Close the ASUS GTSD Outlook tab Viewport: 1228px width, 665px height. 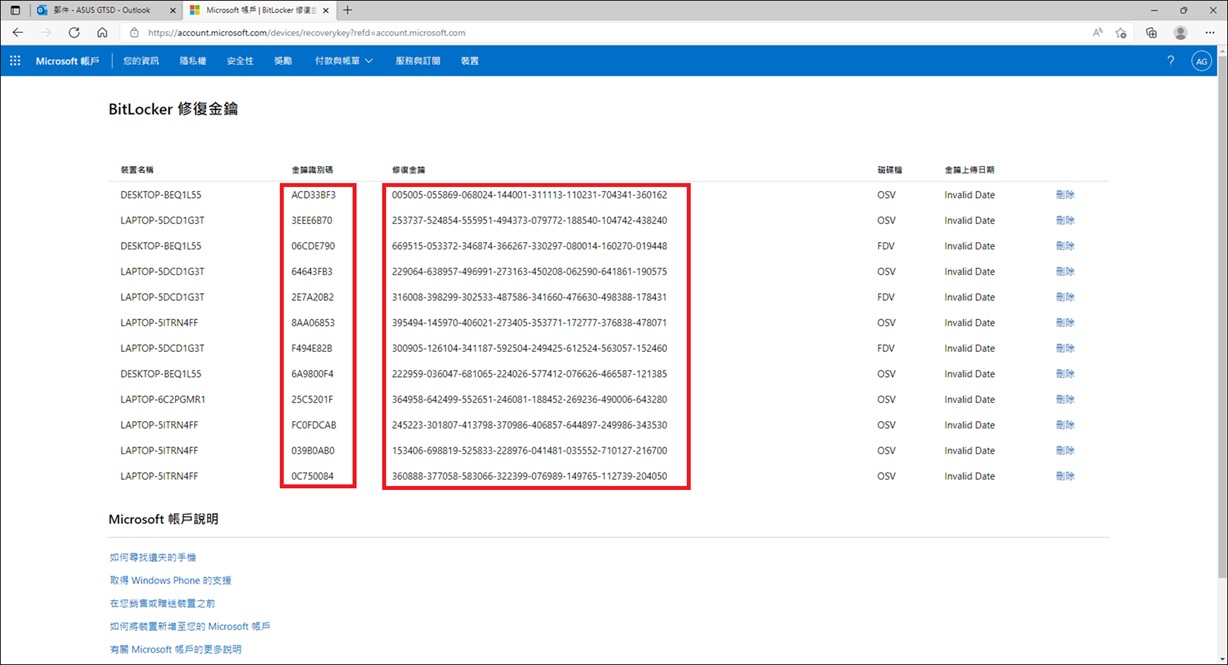tap(173, 10)
